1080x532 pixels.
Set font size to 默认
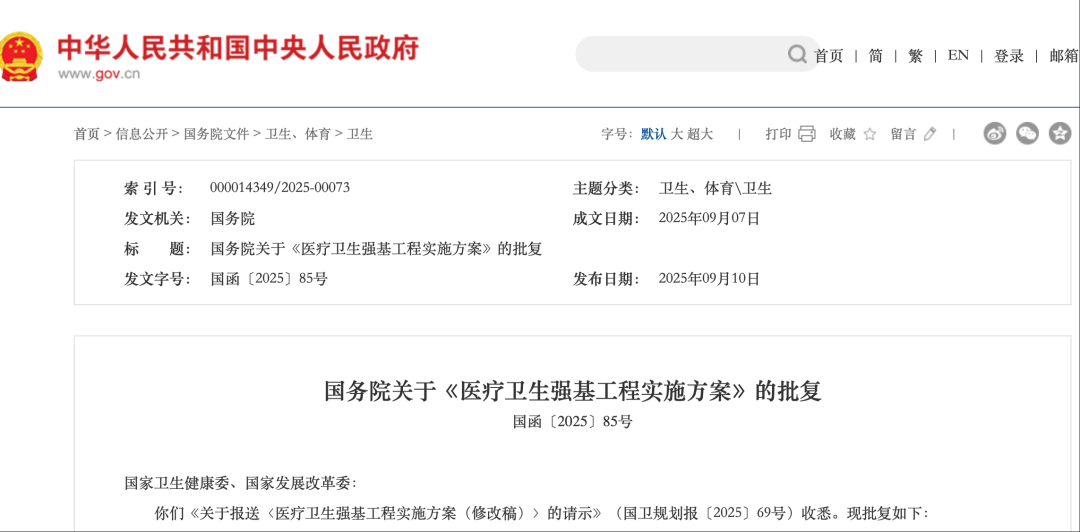point(653,134)
